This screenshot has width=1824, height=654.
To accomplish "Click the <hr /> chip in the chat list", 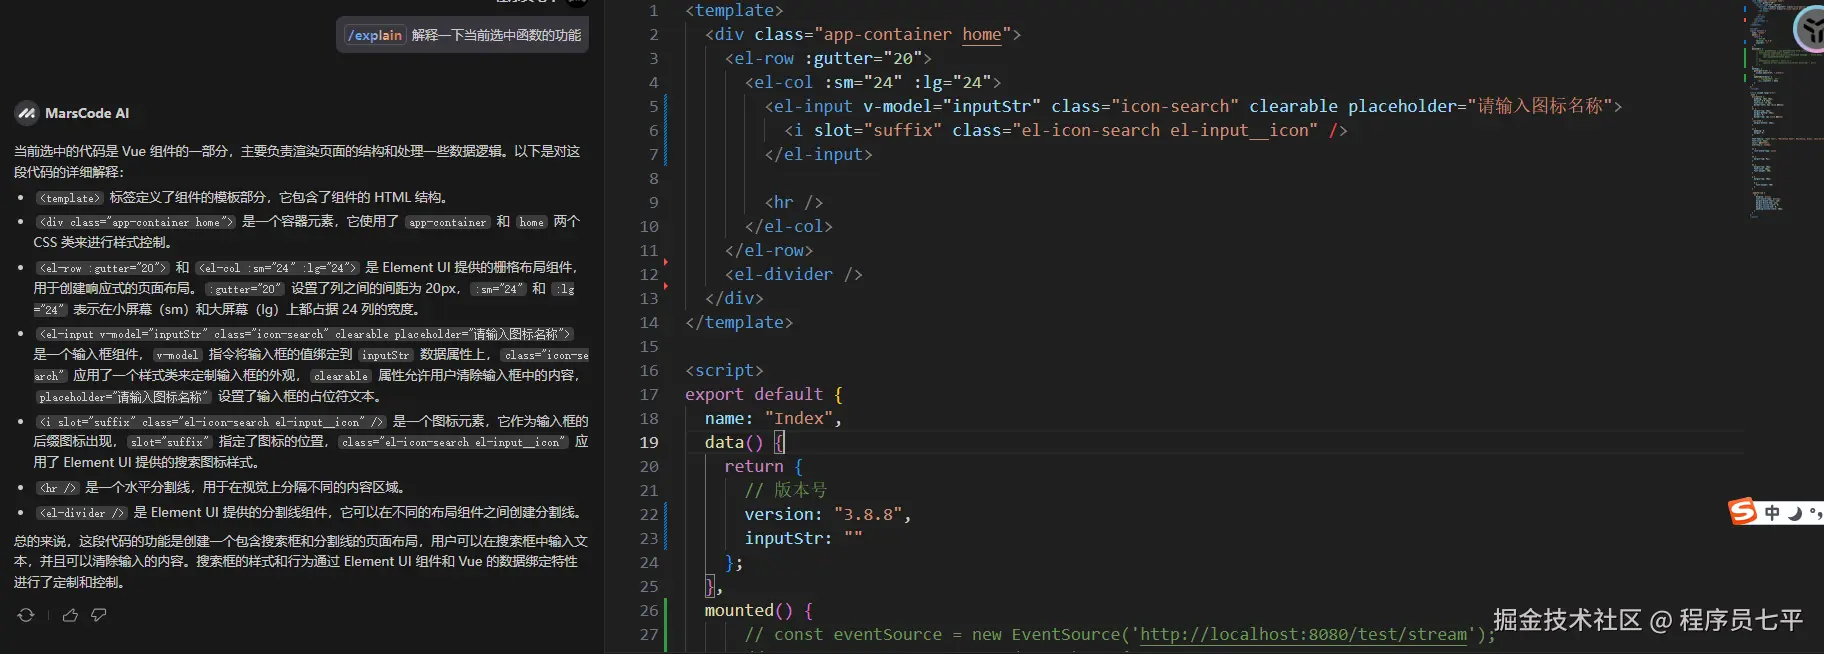I will [57, 488].
